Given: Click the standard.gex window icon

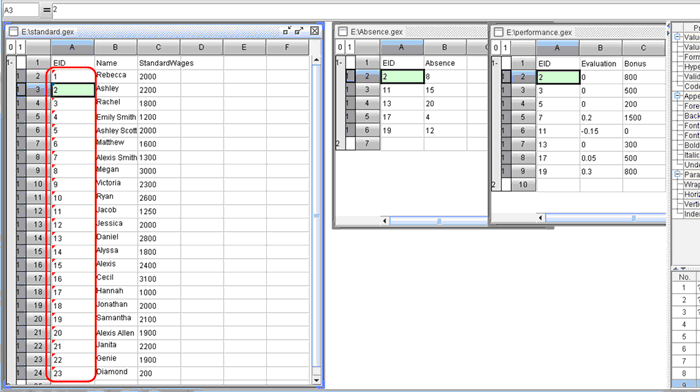Looking at the screenshot, I should 13,32.
